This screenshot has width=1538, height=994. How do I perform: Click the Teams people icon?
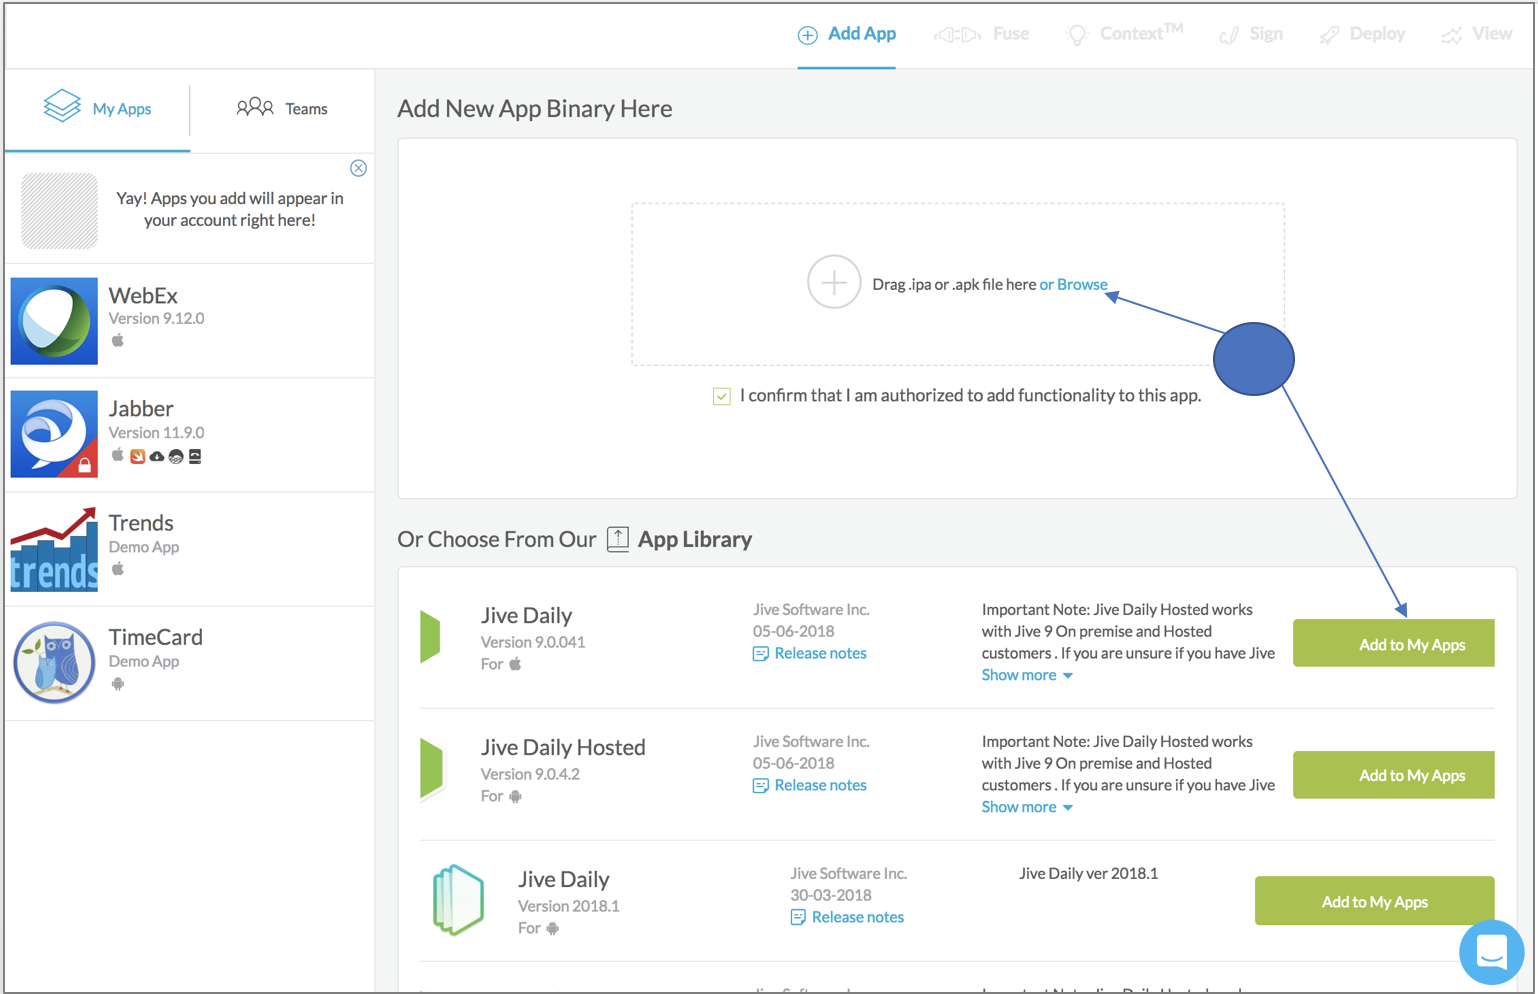[255, 106]
